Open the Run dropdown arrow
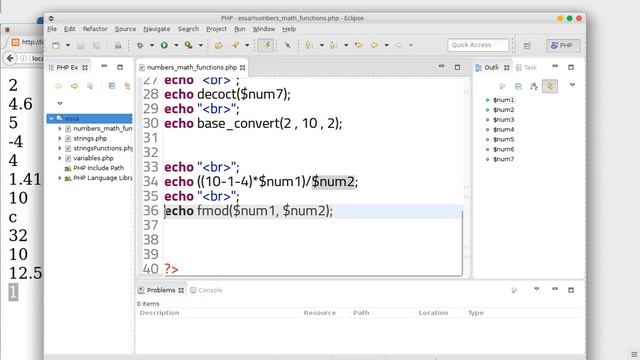 click(176, 45)
